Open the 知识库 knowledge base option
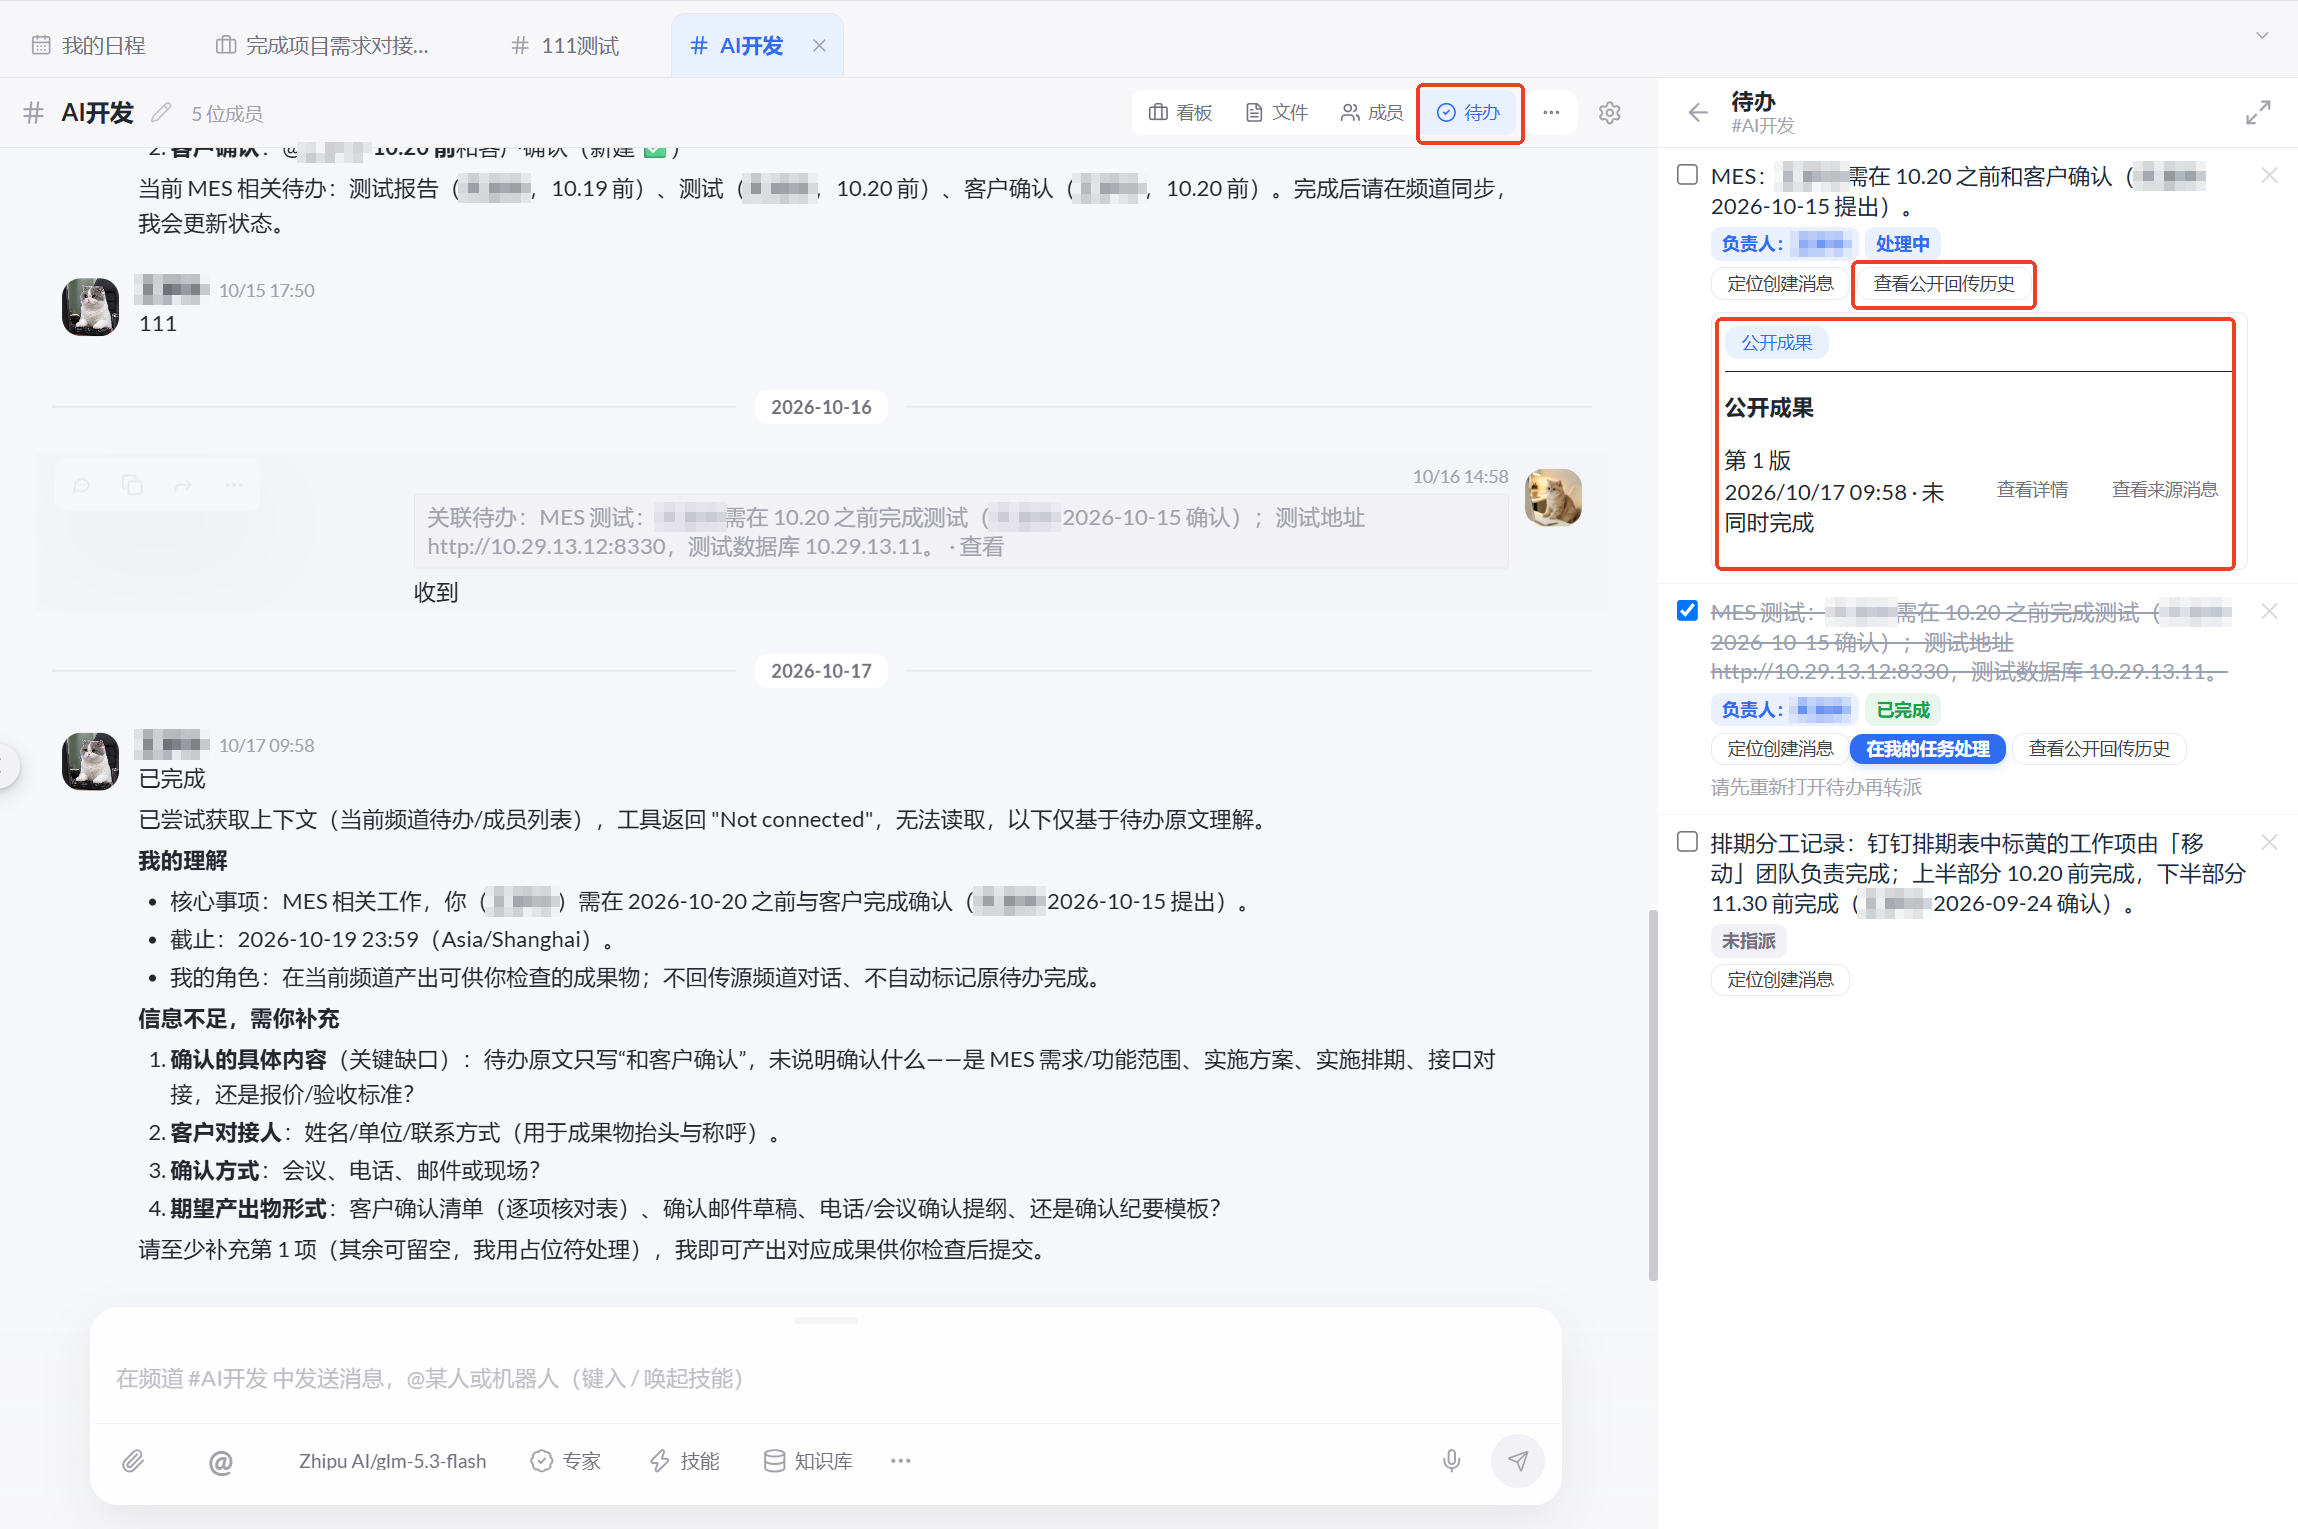 [808, 1462]
